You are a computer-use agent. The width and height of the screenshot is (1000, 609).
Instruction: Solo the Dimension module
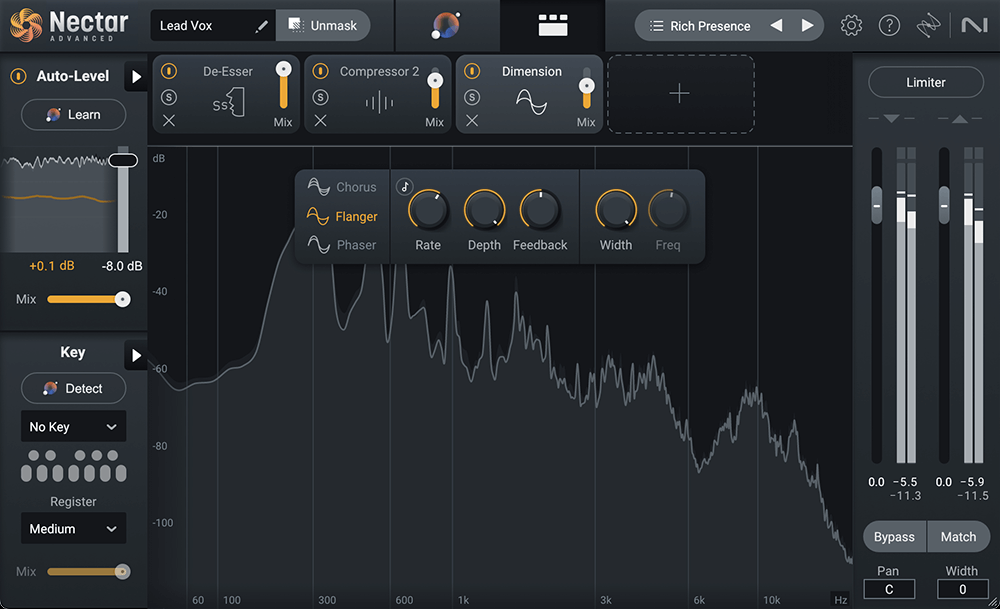click(x=471, y=97)
